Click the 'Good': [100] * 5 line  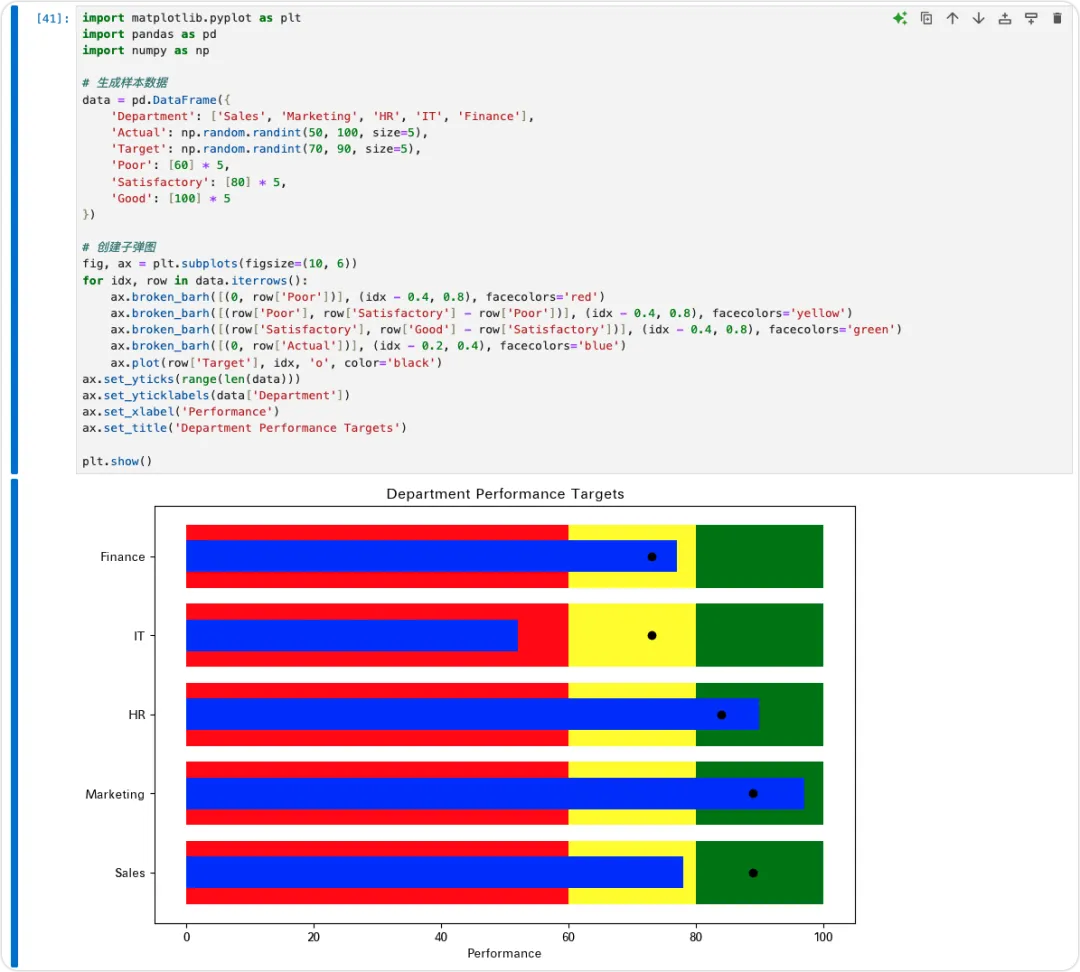[171, 199]
